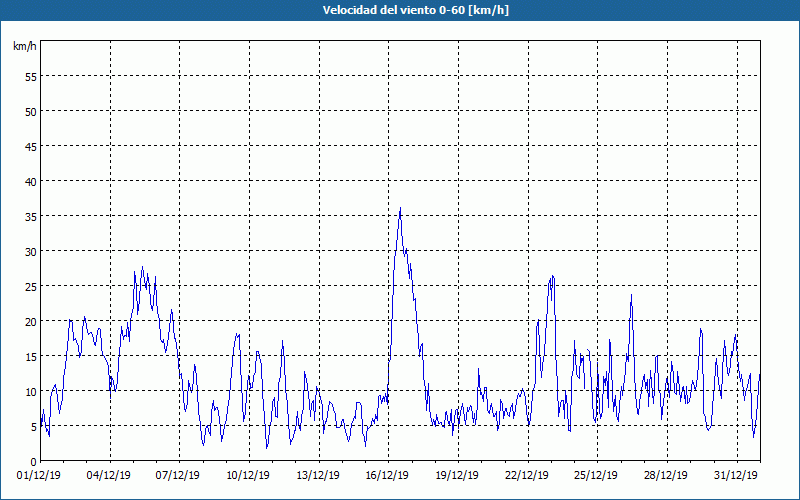Click the date label 31/12/19
The height and width of the screenshot is (500, 800).
tap(736, 475)
